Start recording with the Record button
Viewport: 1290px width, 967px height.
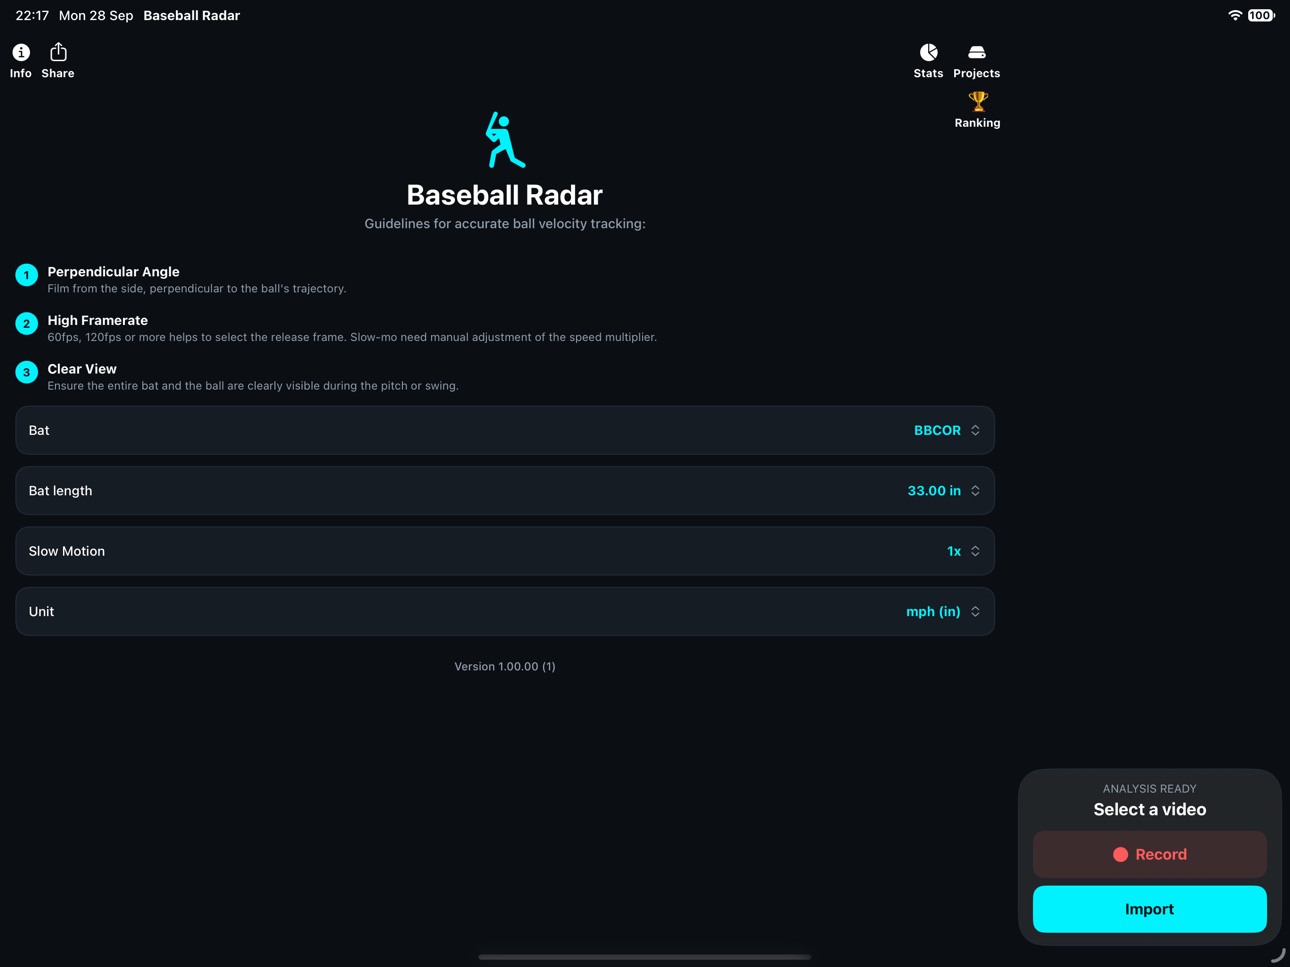1150,854
